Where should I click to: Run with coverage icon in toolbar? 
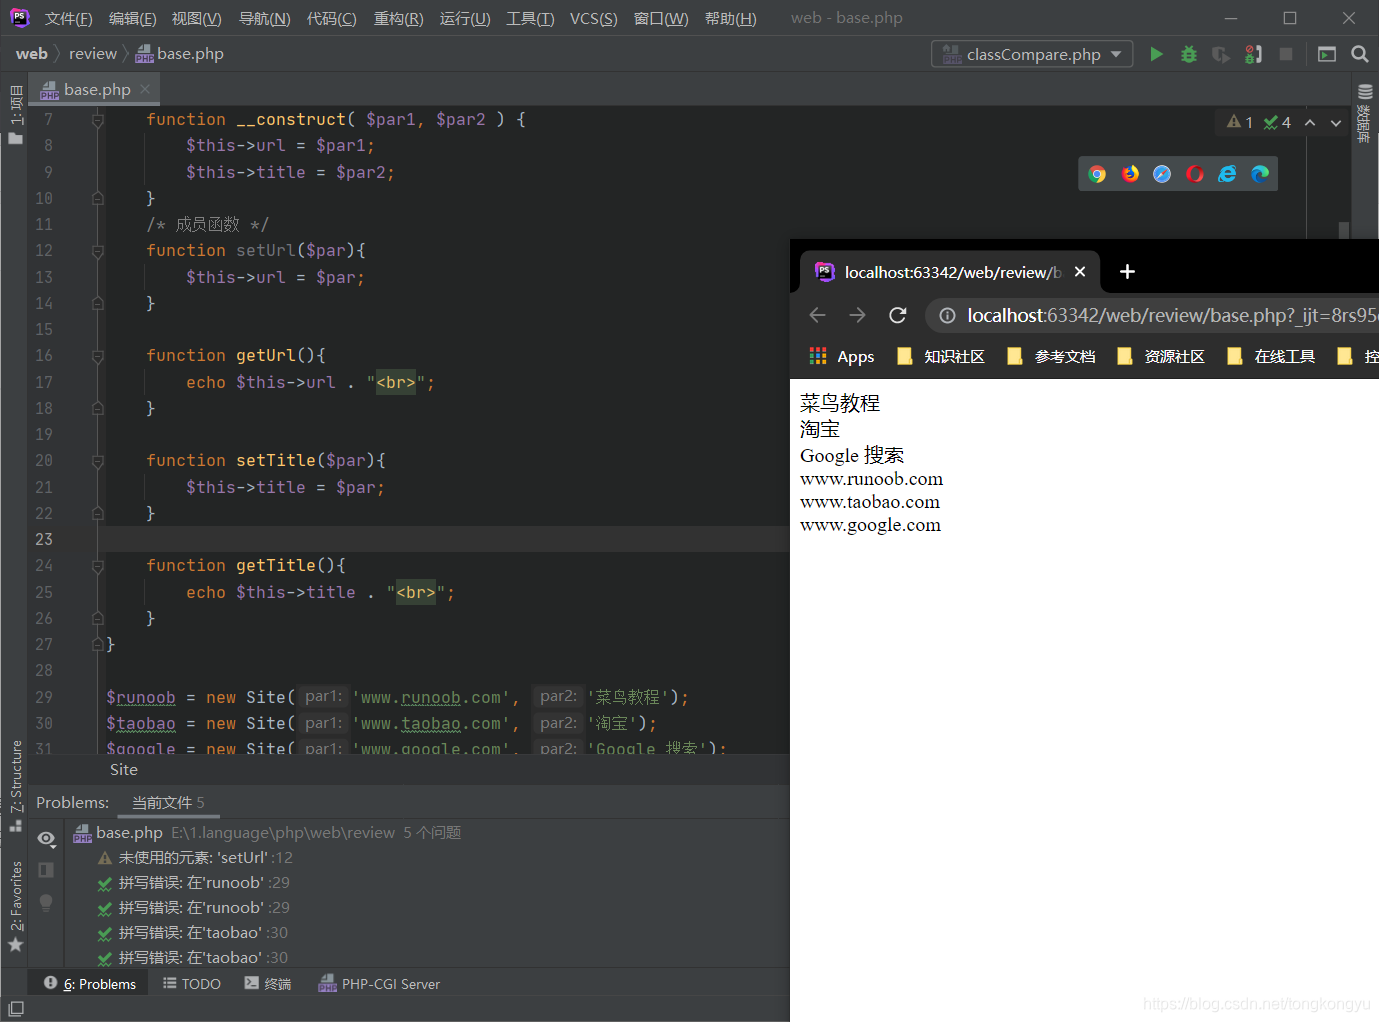tap(1221, 54)
